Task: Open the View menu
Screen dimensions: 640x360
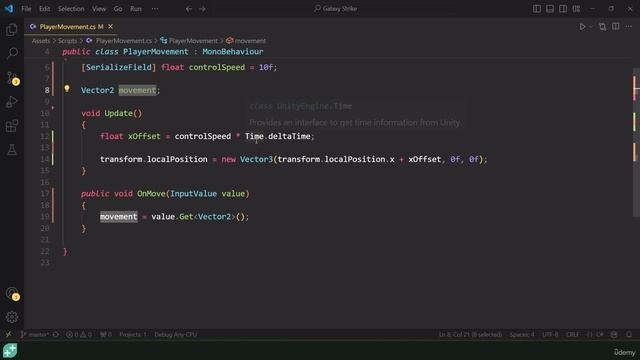Action: pos(99,9)
